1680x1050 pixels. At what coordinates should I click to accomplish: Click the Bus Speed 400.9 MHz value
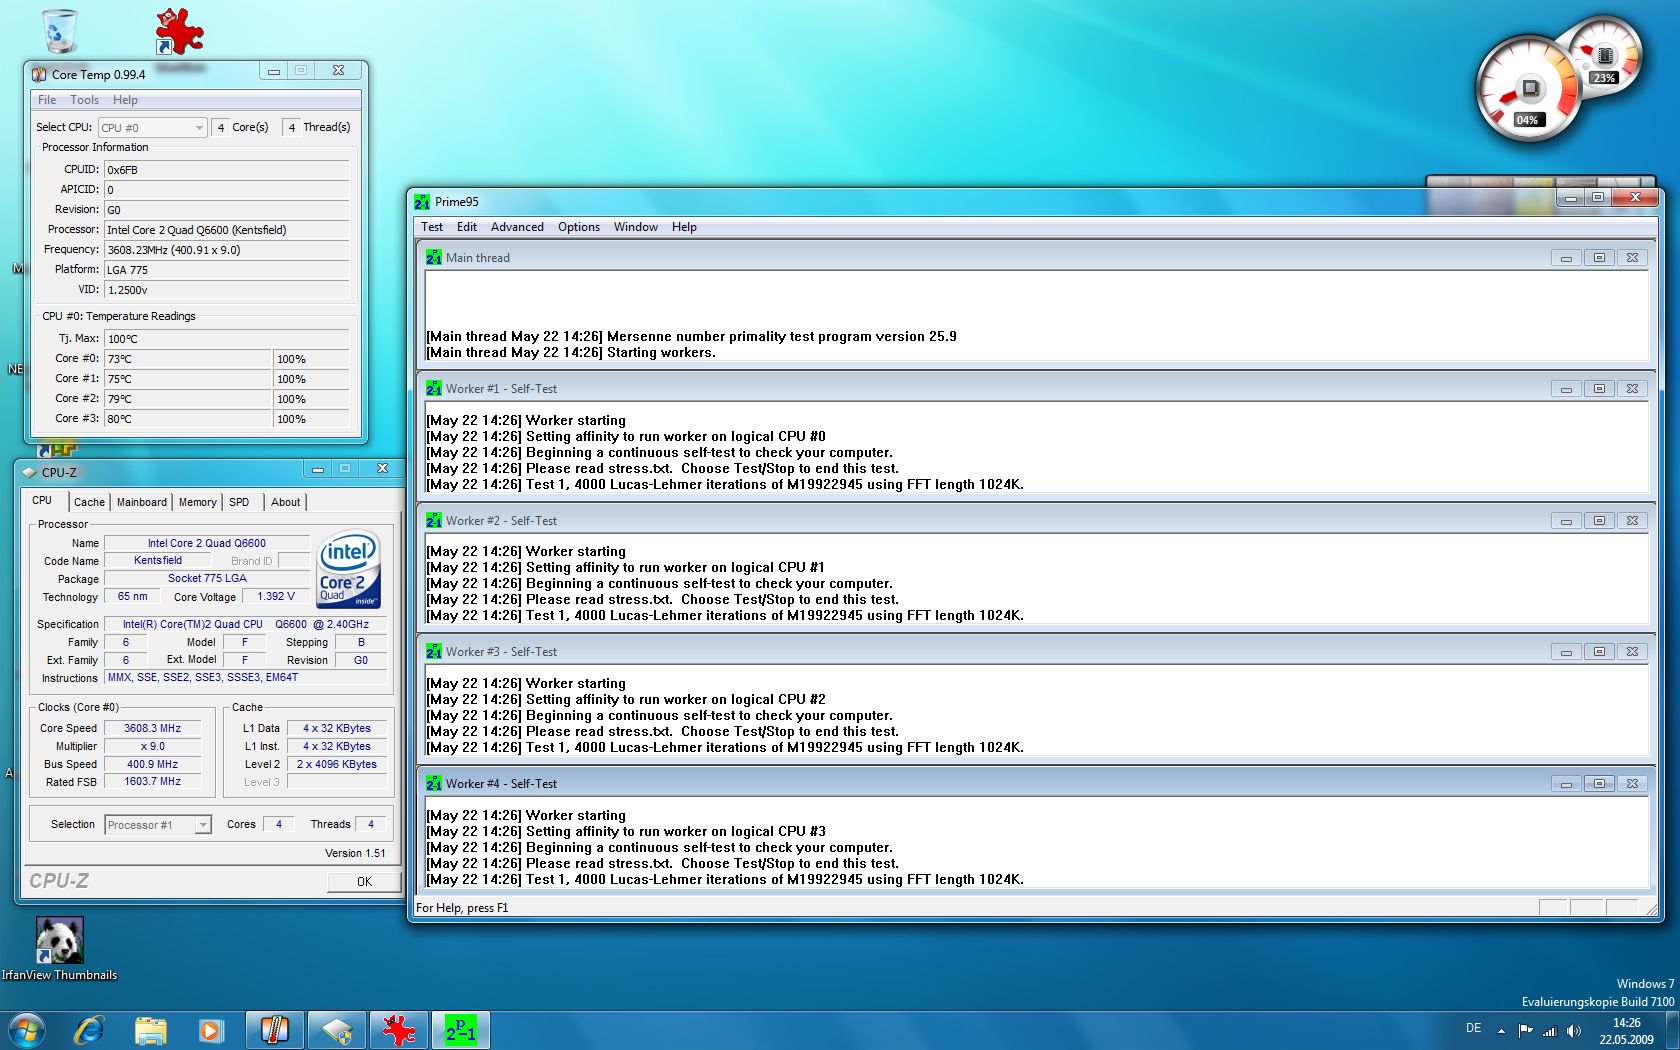point(153,765)
